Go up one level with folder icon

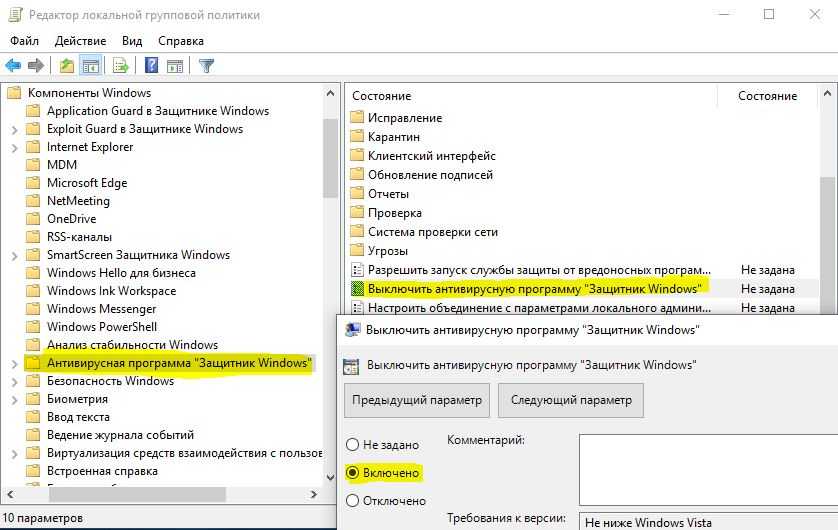[x=67, y=66]
